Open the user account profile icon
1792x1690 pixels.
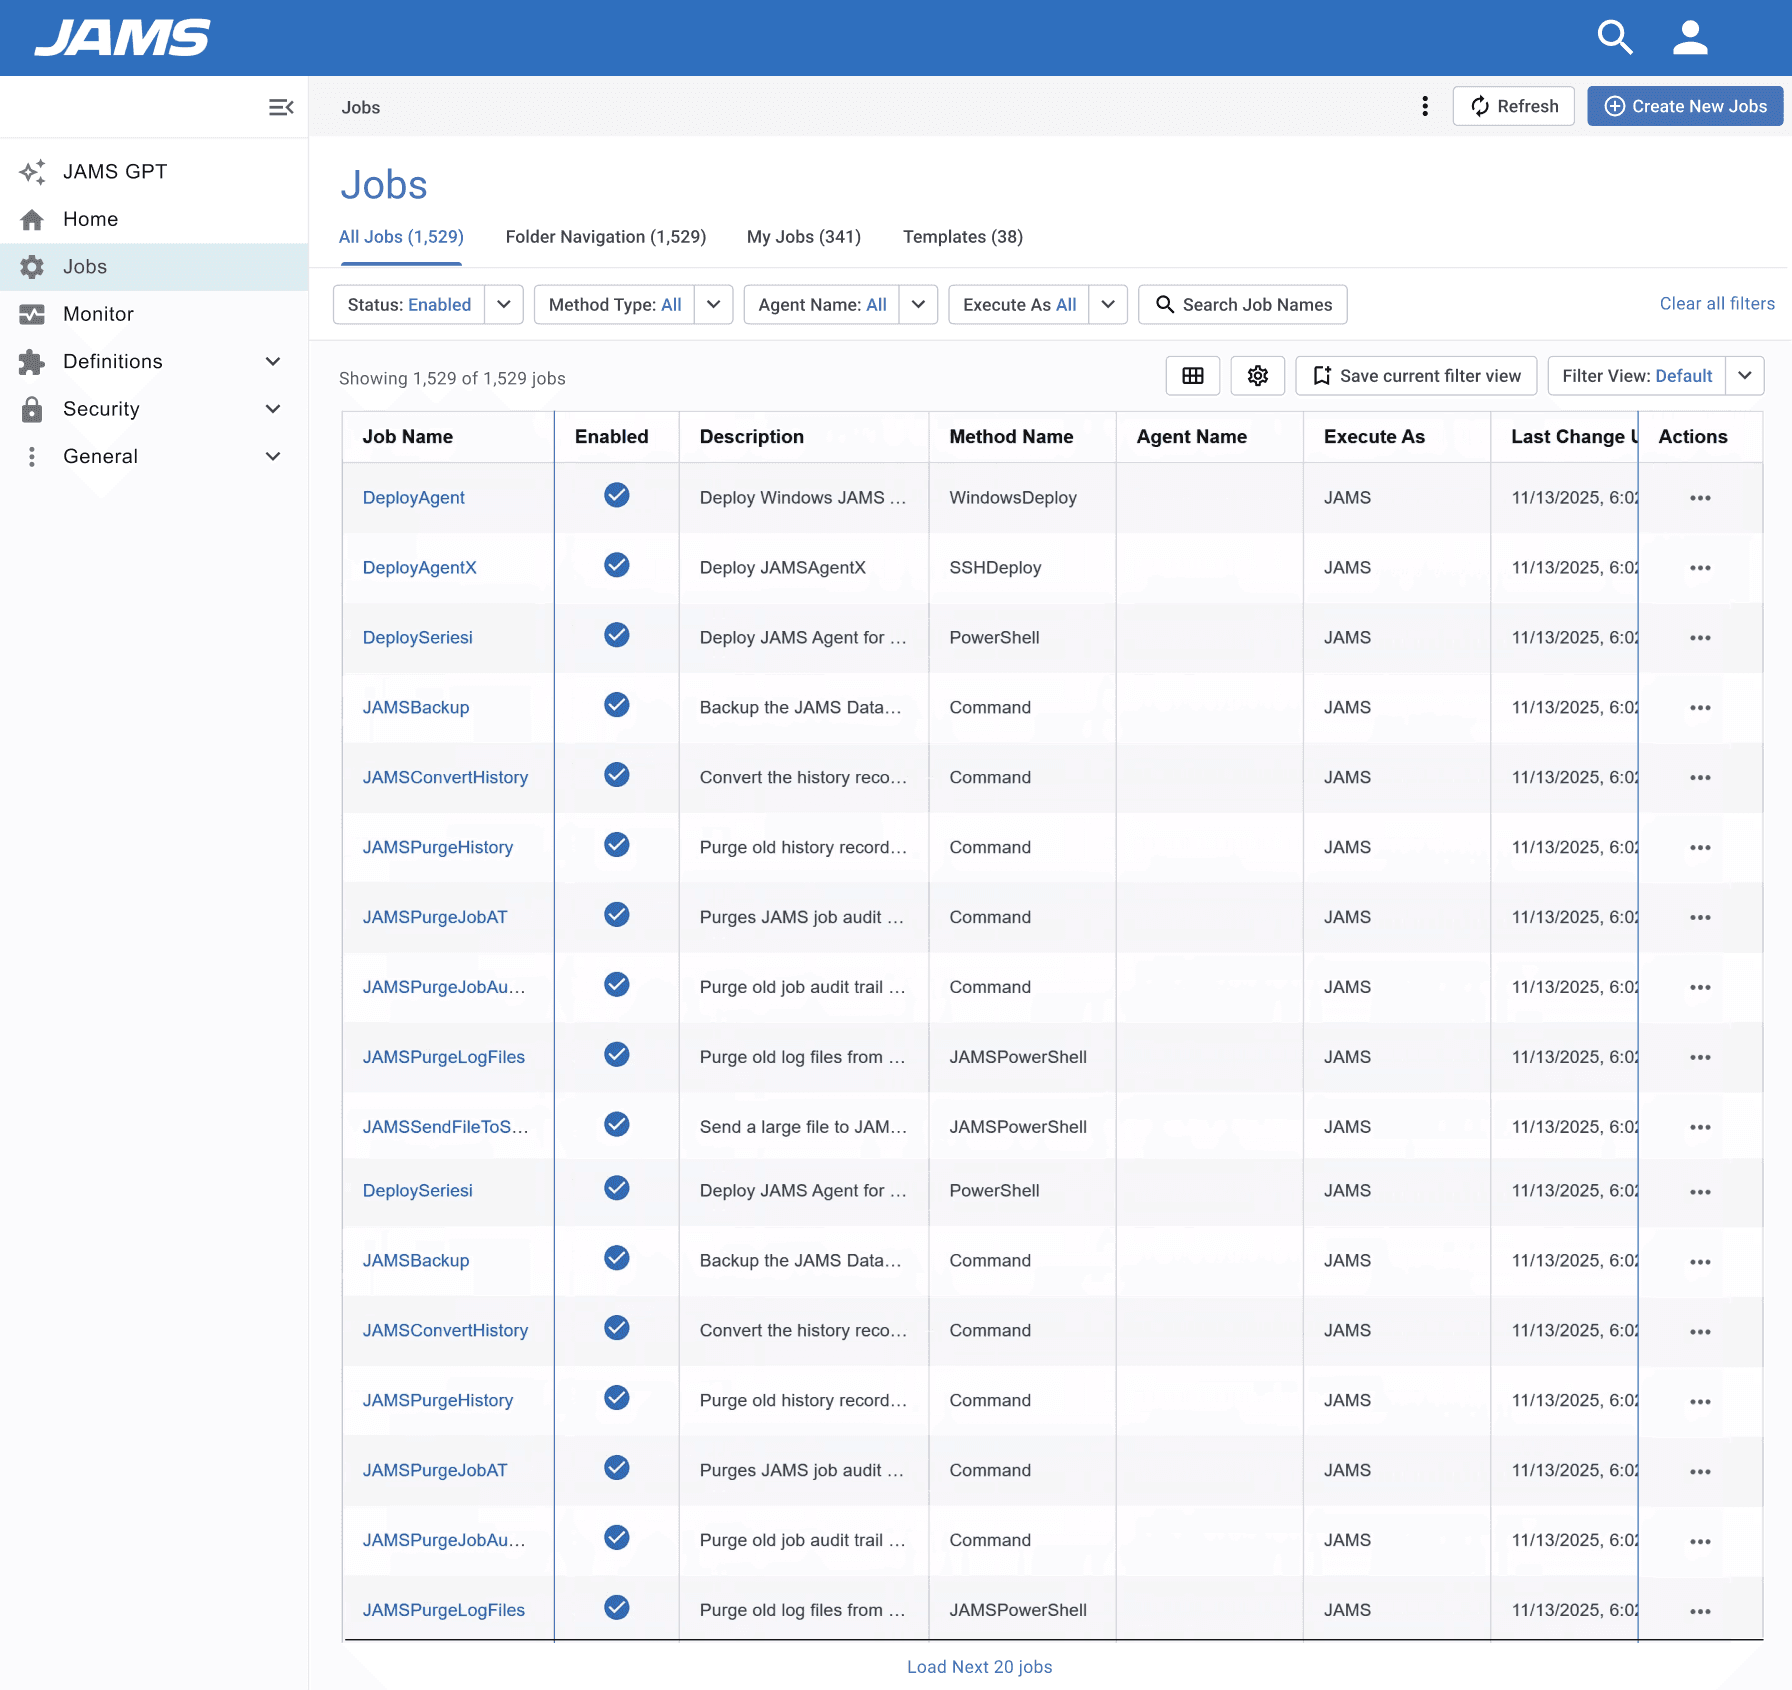1690,38
